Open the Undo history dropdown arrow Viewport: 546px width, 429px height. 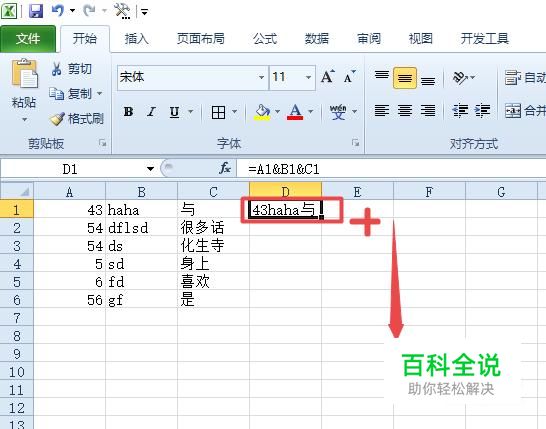[72, 10]
